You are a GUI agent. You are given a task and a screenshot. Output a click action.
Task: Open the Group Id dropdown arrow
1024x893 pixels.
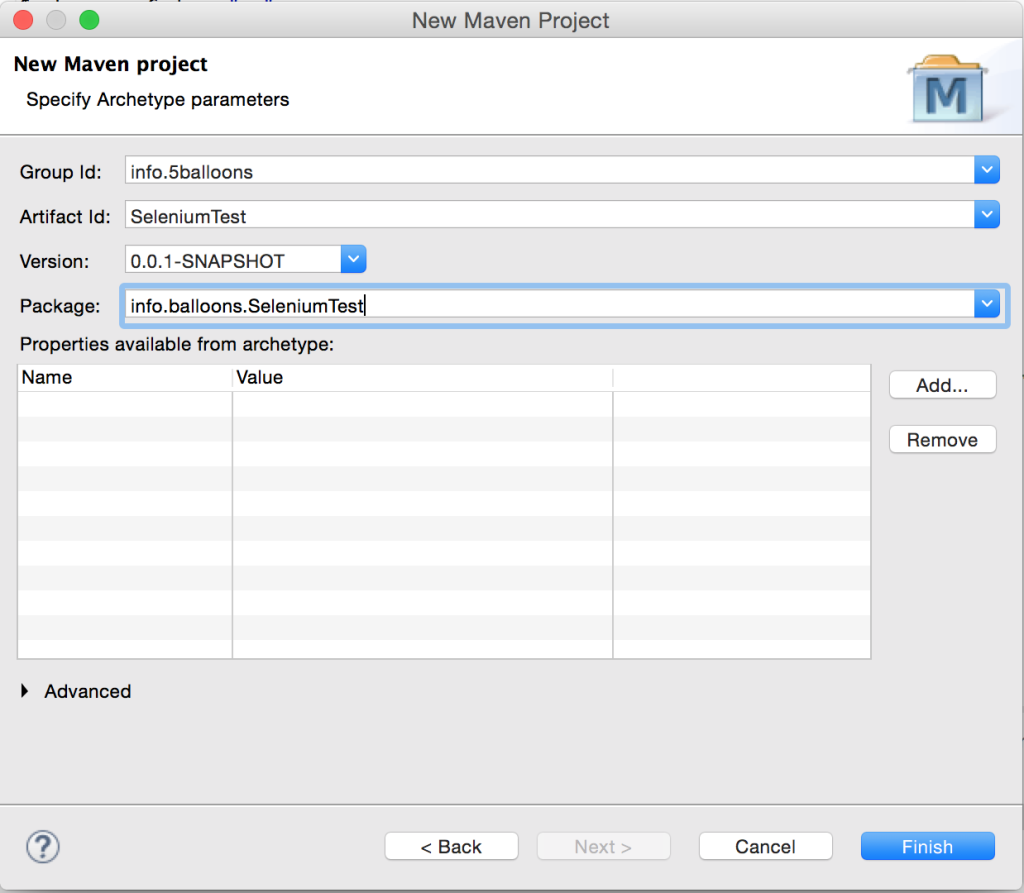point(986,171)
